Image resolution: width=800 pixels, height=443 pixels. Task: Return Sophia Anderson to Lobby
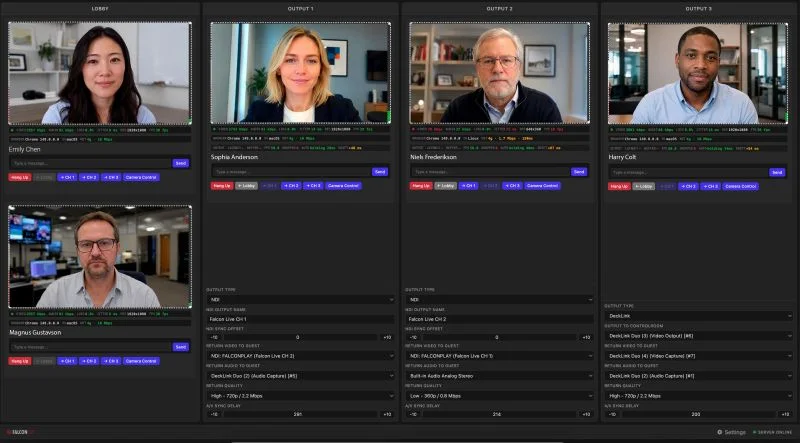click(x=246, y=186)
